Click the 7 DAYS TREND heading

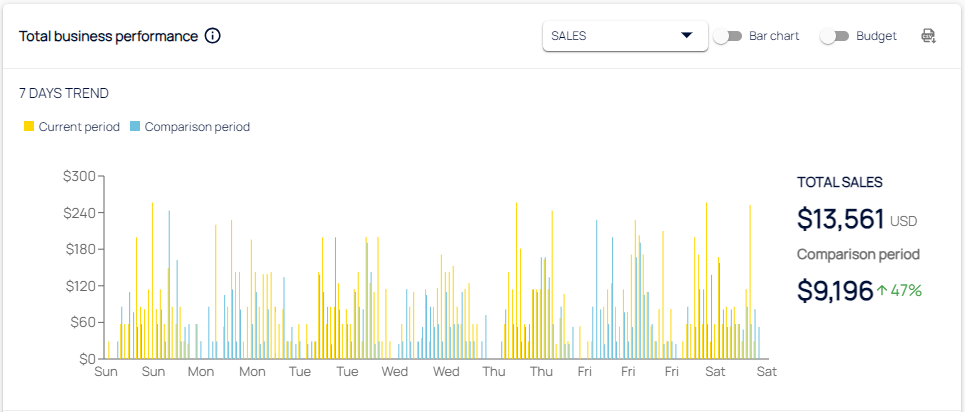pos(64,93)
